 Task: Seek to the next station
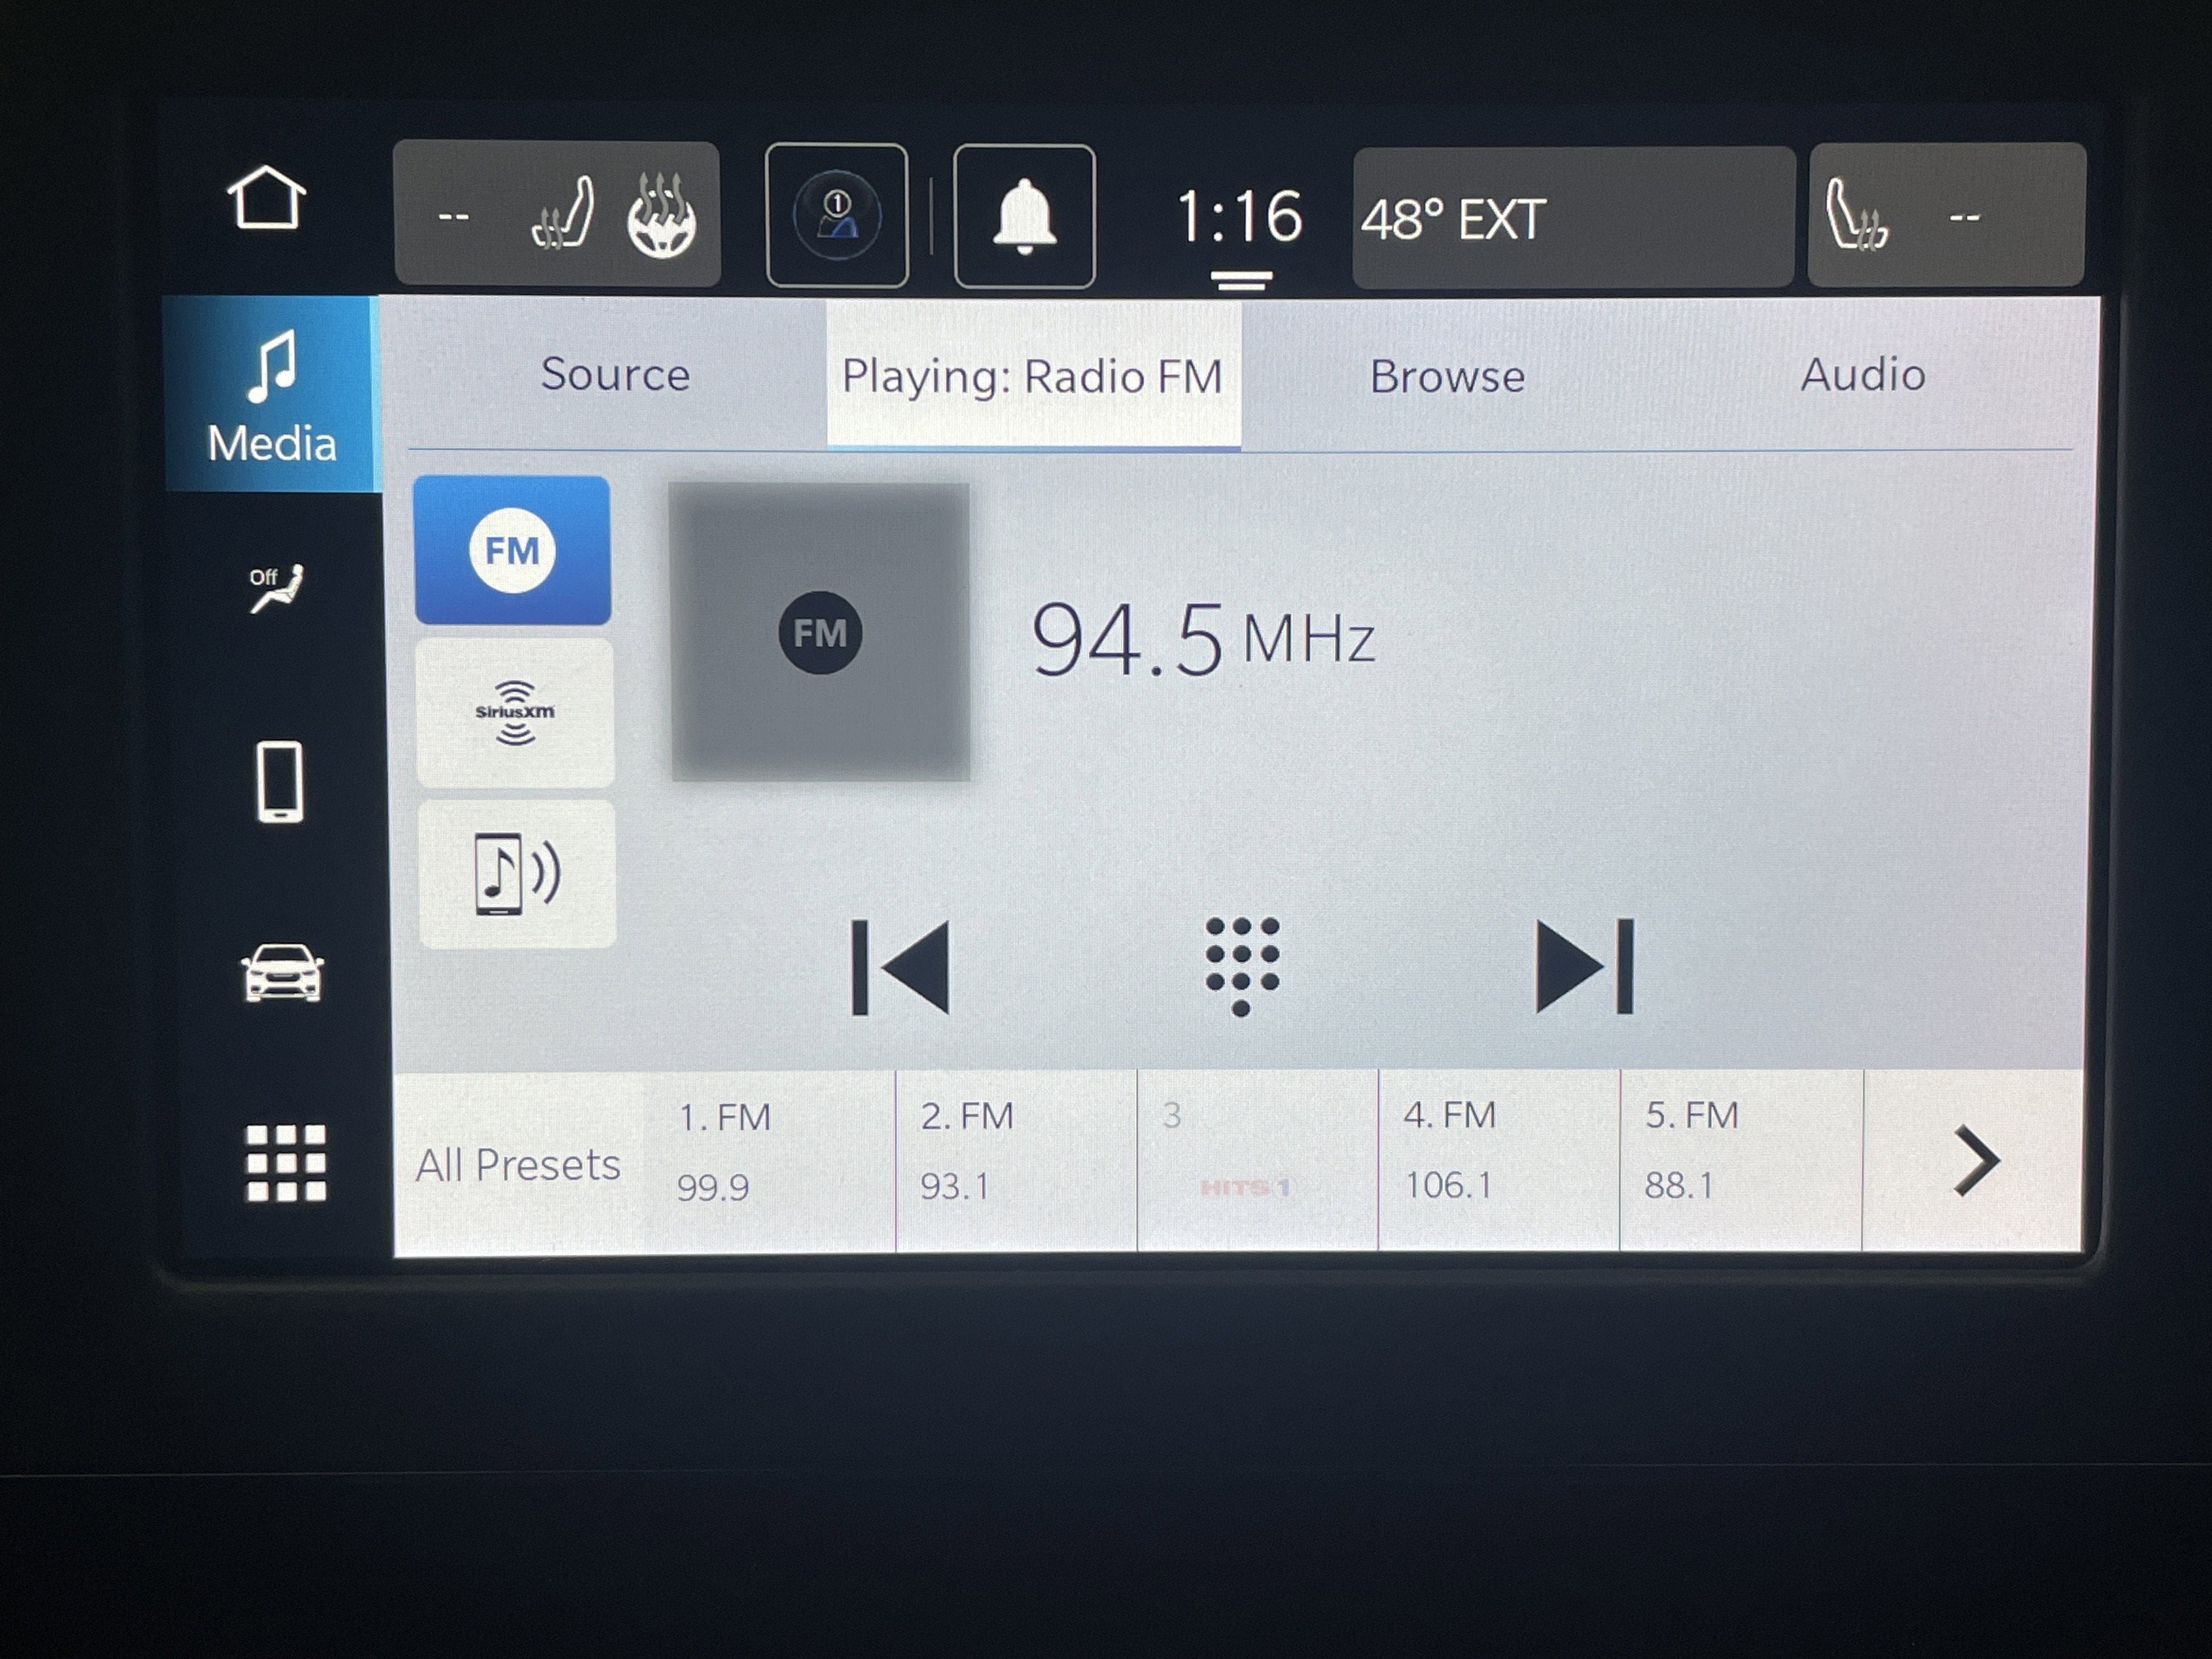tap(1584, 966)
